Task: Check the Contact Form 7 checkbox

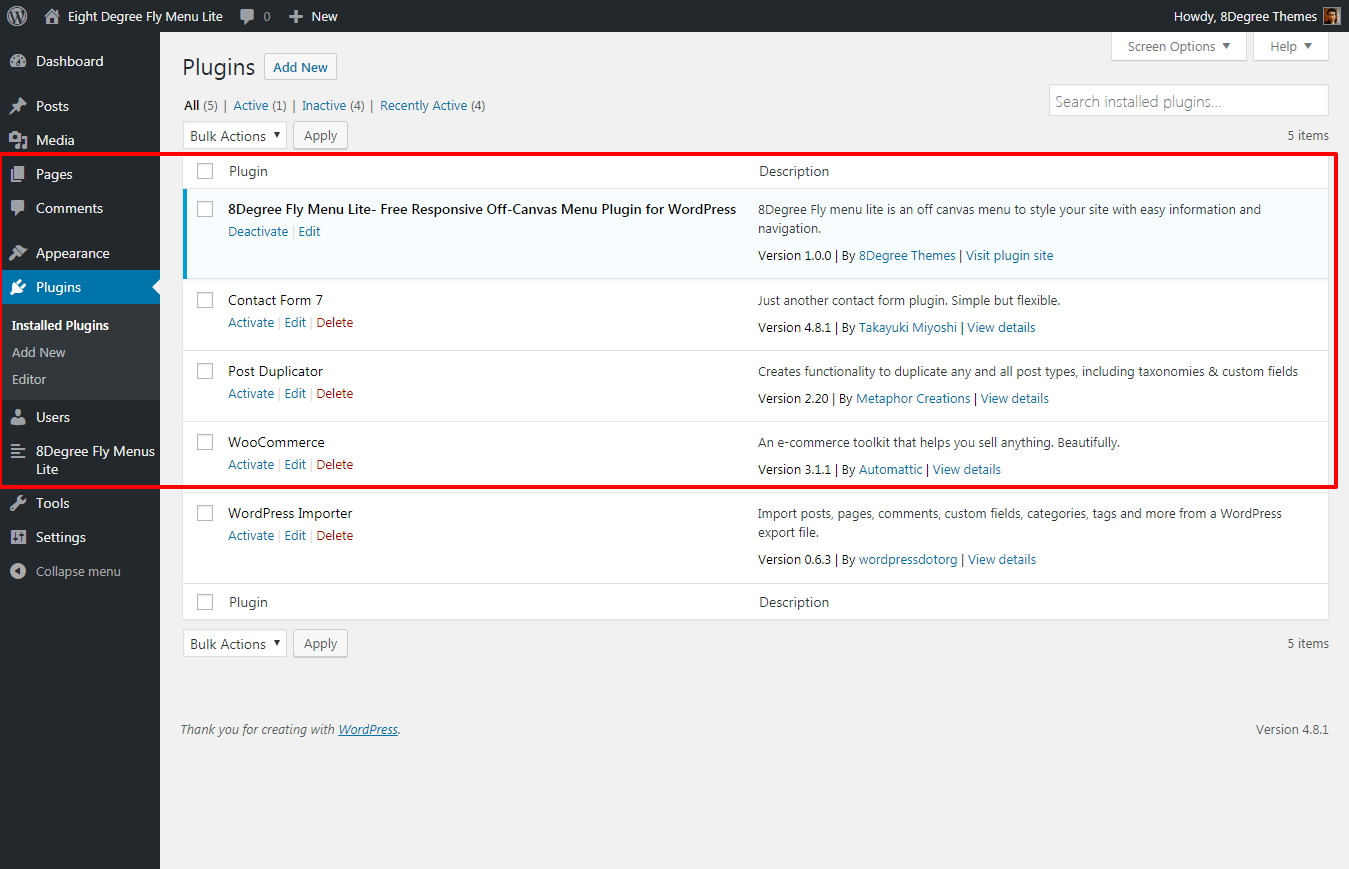Action: point(205,300)
